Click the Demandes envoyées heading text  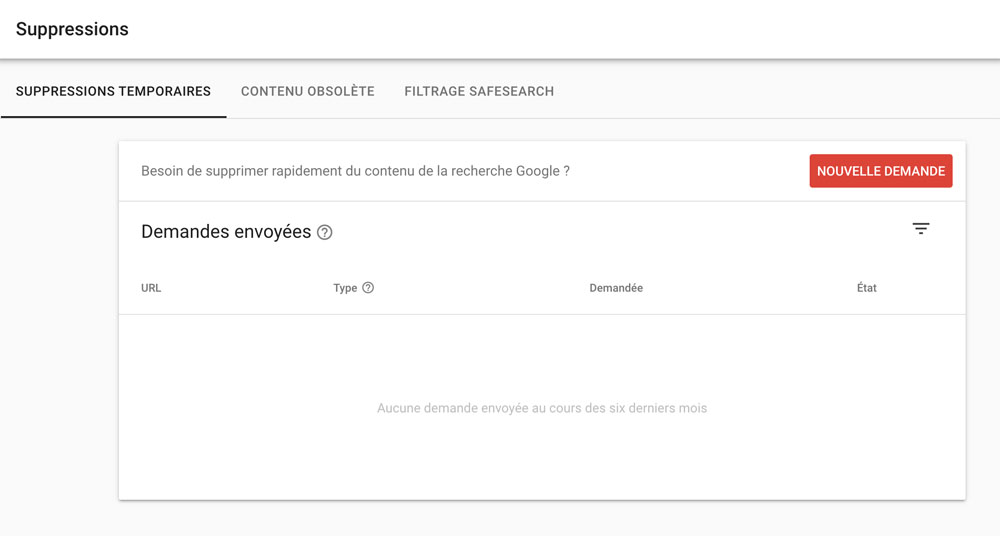pyautogui.click(x=226, y=232)
